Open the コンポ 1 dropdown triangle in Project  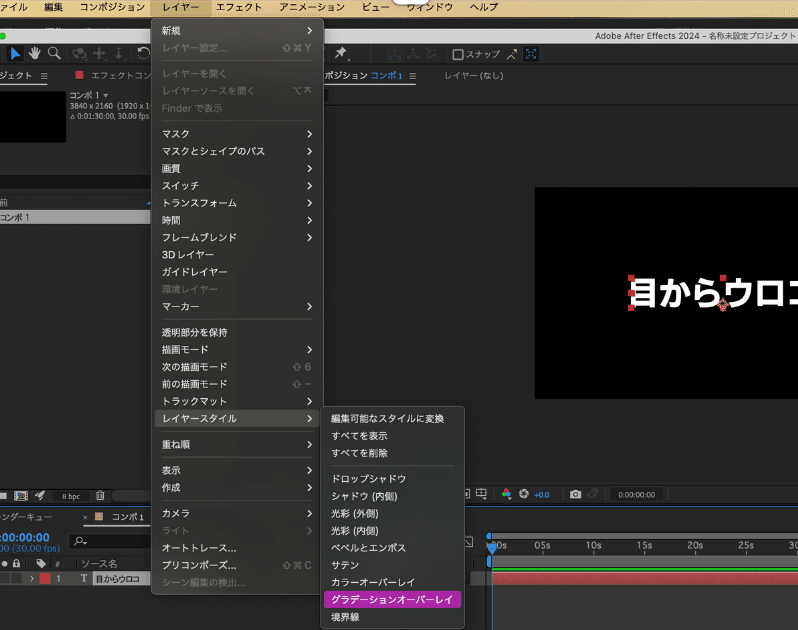(106, 96)
